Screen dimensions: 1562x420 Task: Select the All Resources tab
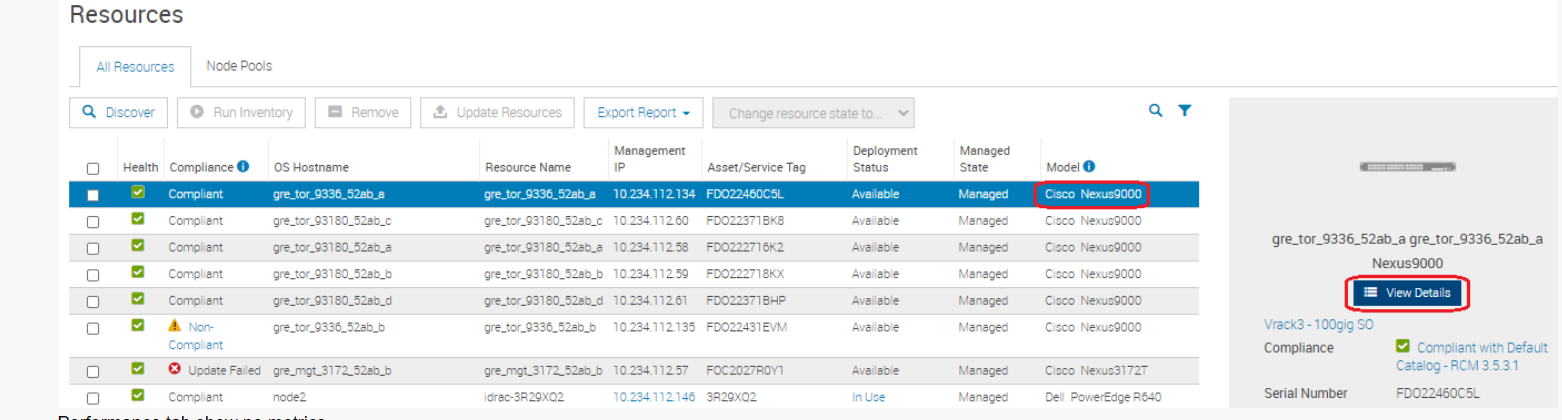[135, 67]
